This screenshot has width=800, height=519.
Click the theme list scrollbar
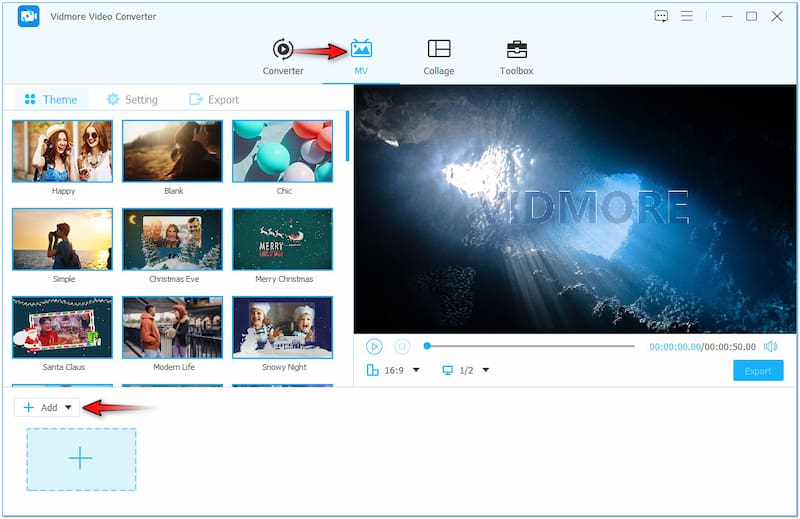[x=347, y=136]
